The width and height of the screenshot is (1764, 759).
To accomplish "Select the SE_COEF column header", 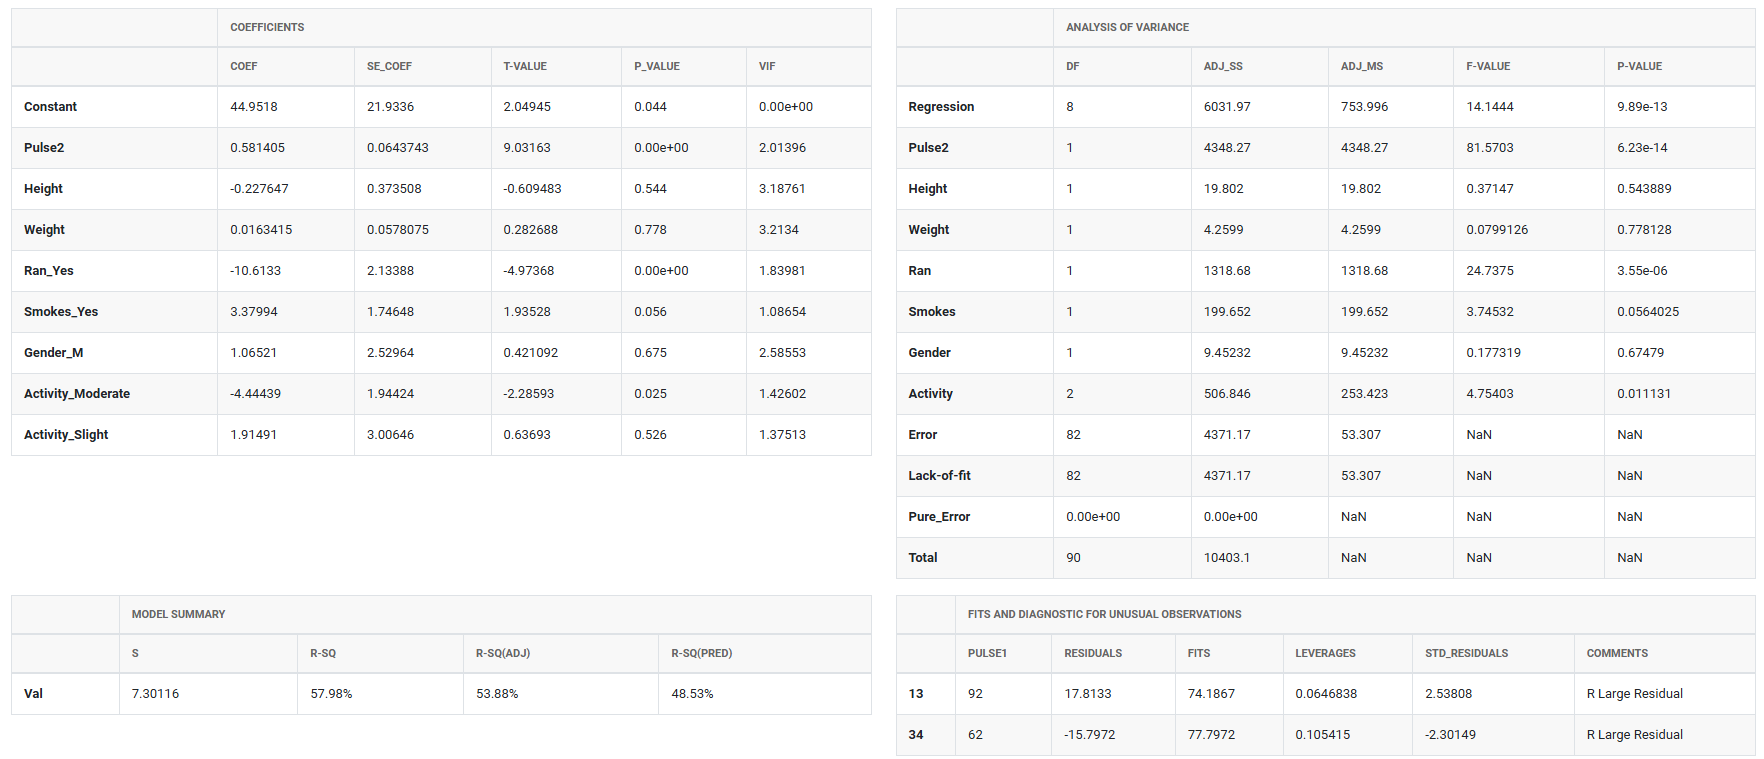I will click(389, 66).
